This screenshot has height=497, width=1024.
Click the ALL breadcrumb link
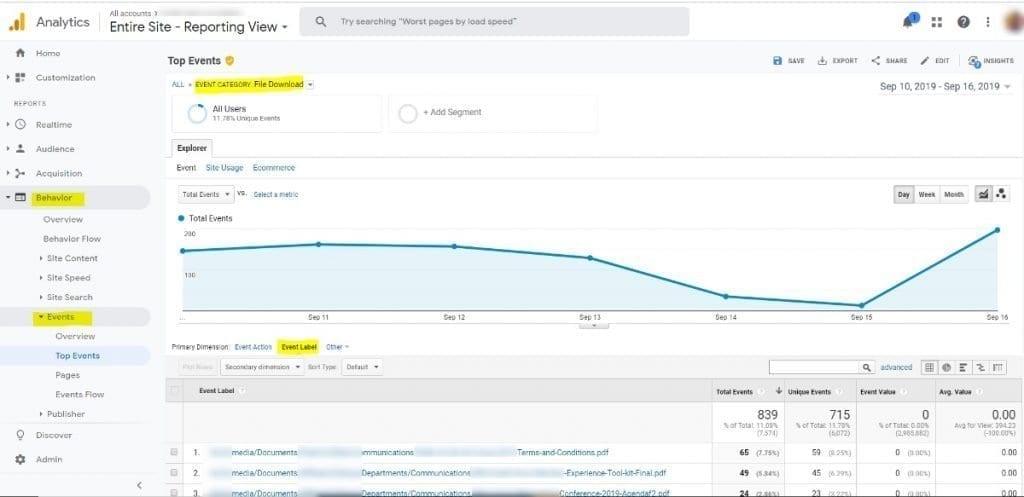(178, 84)
